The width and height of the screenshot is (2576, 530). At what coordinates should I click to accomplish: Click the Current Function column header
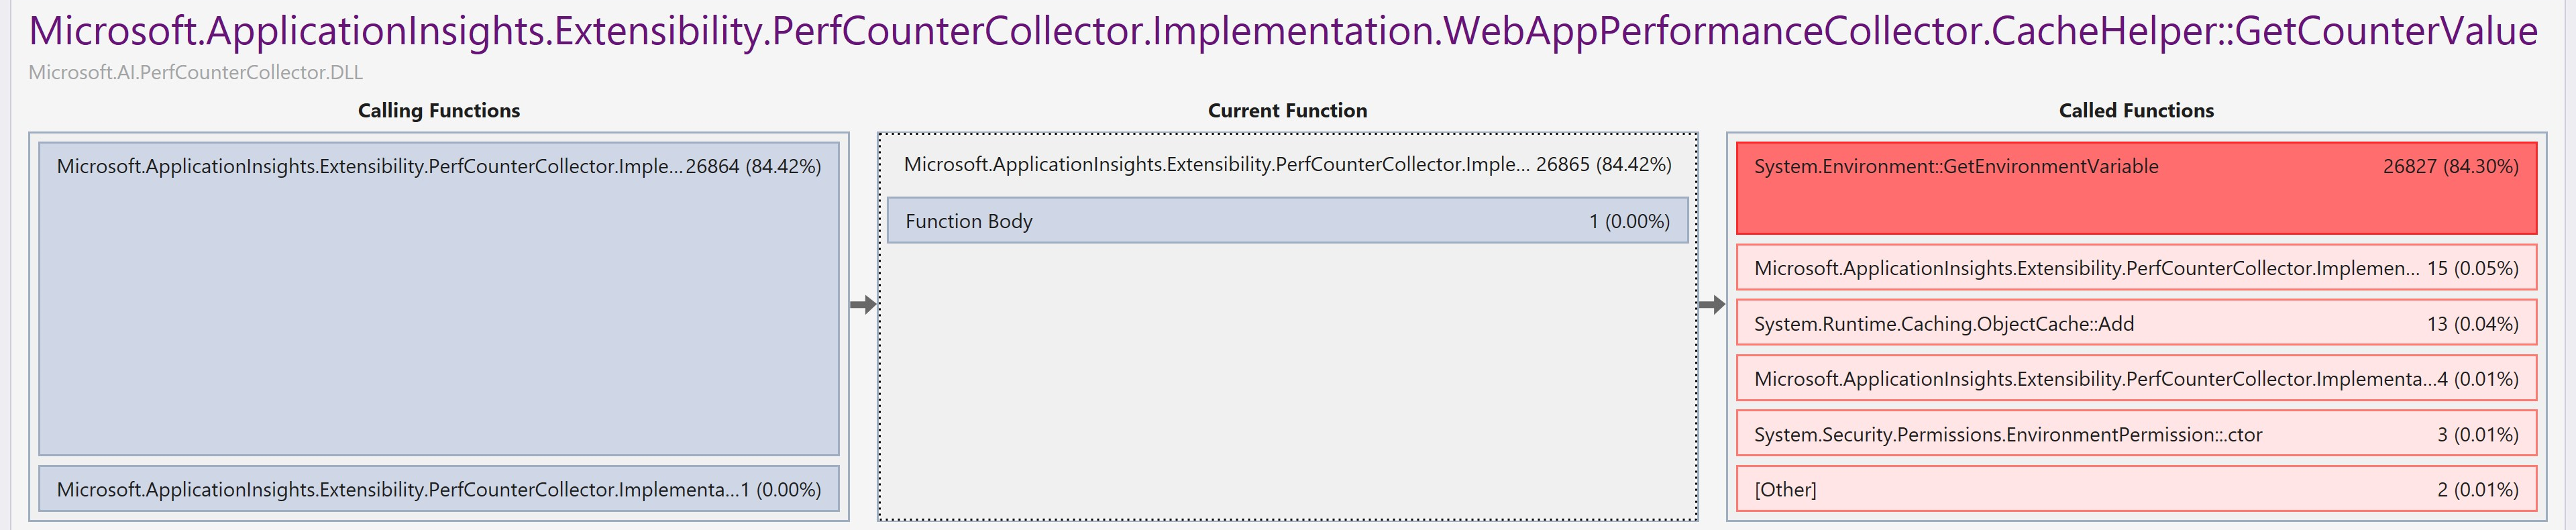click(x=1286, y=111)
